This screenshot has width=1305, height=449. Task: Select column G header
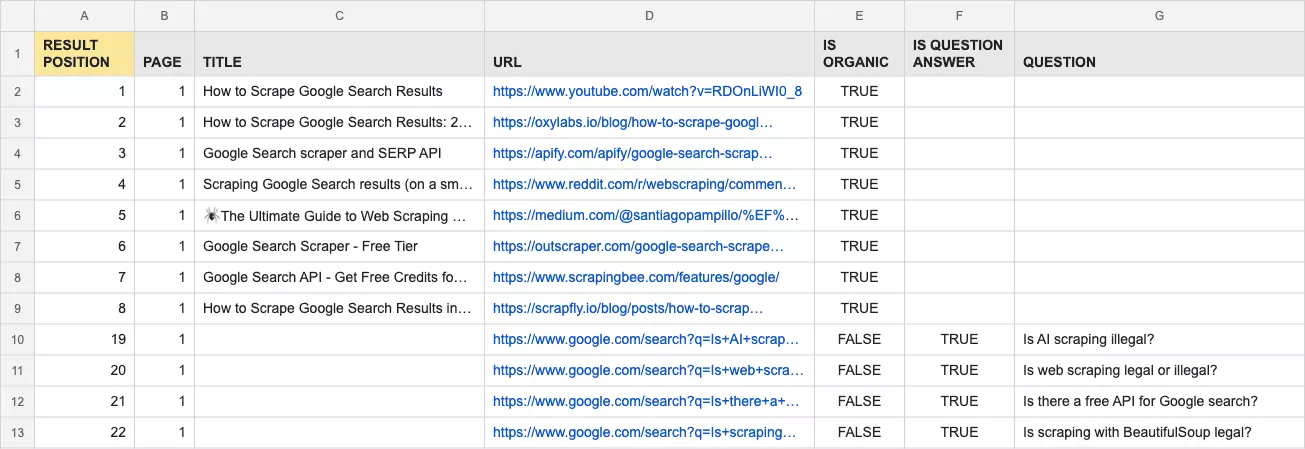tap(1159, 15)
